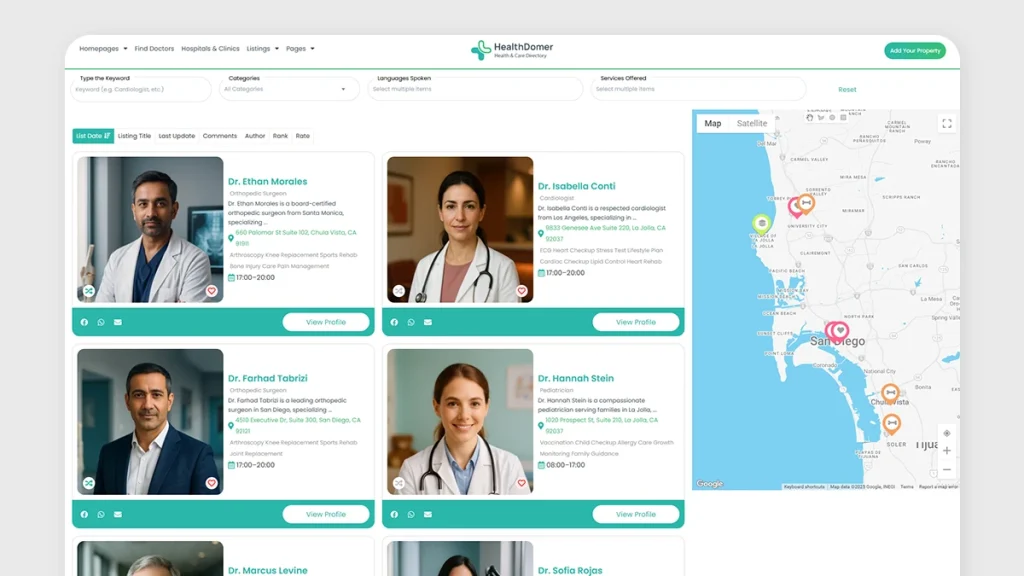Screen dimensions: 1024x576
Task: Click Dr. Farhad Tabrizi's photo thumbnail
Action: (150, 421)
